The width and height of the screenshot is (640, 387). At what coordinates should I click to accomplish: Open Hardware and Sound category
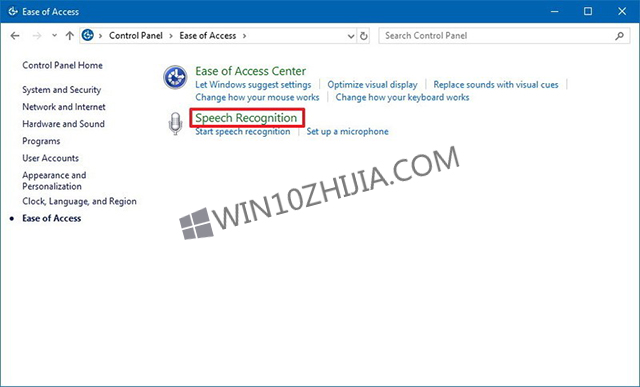pyautogui.click(x=63, y=124)
